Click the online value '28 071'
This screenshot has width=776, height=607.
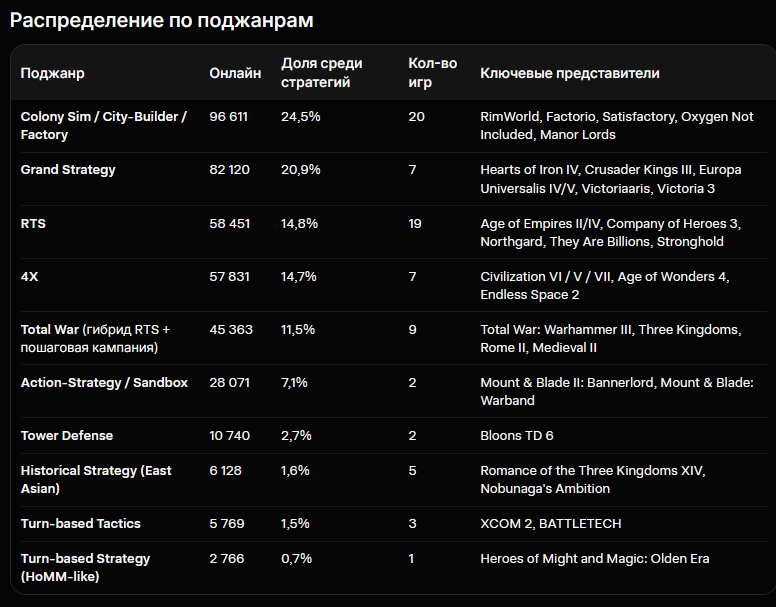point(229,382)
